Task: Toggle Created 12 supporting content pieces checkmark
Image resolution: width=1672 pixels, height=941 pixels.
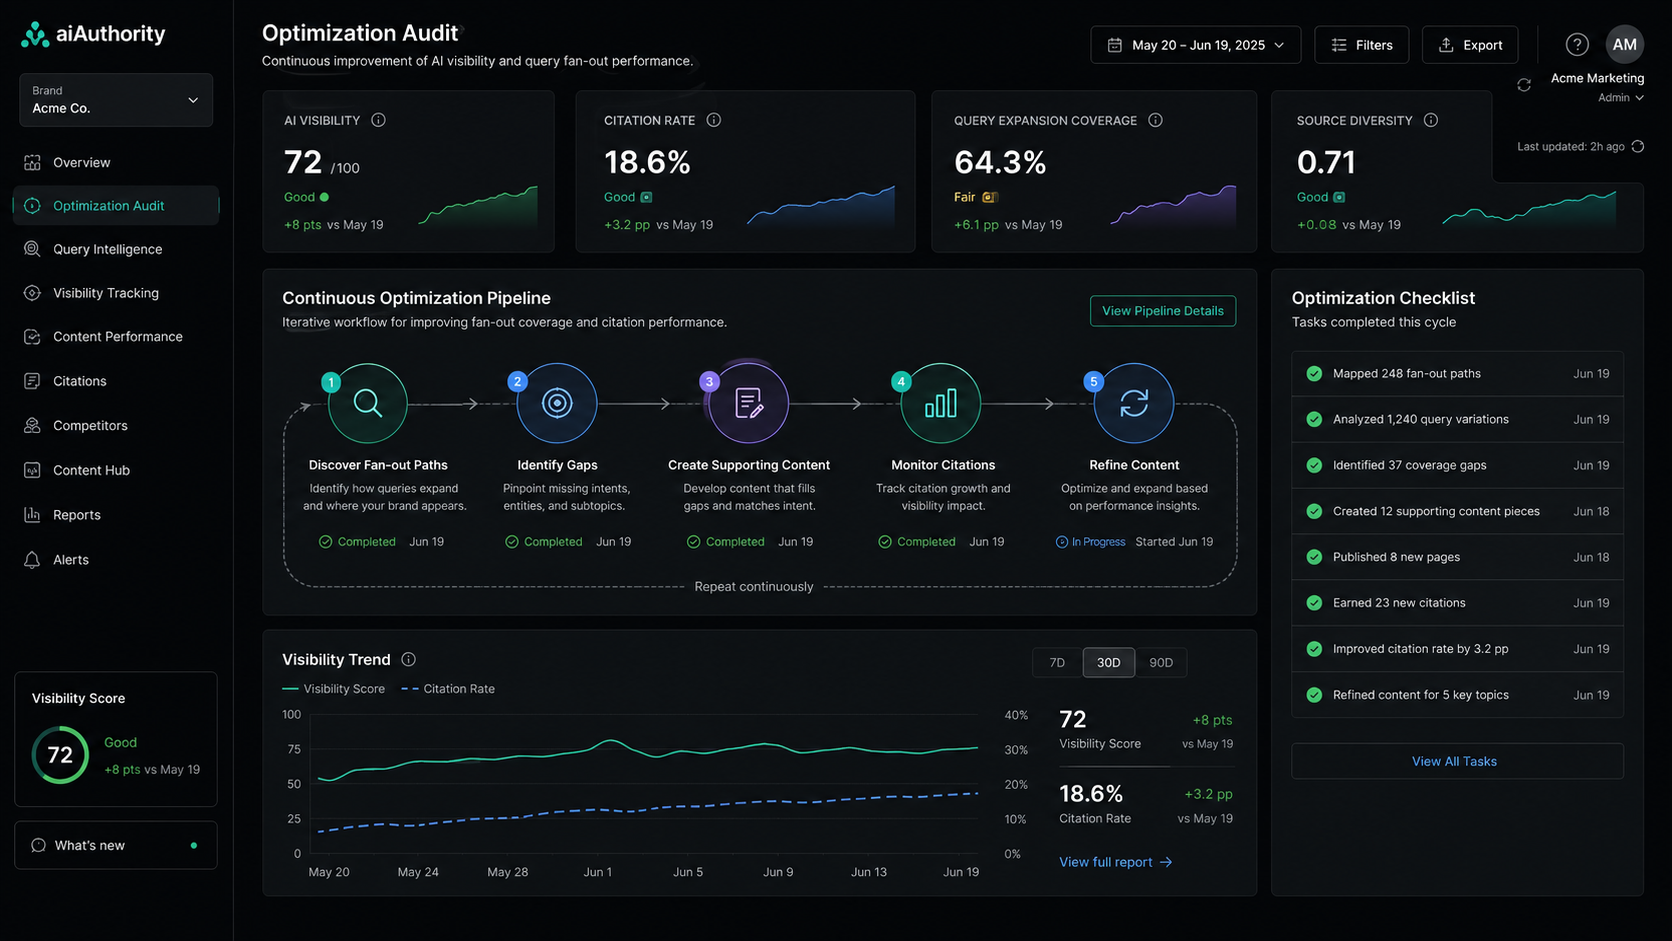Action: [x=1314, y=511]
